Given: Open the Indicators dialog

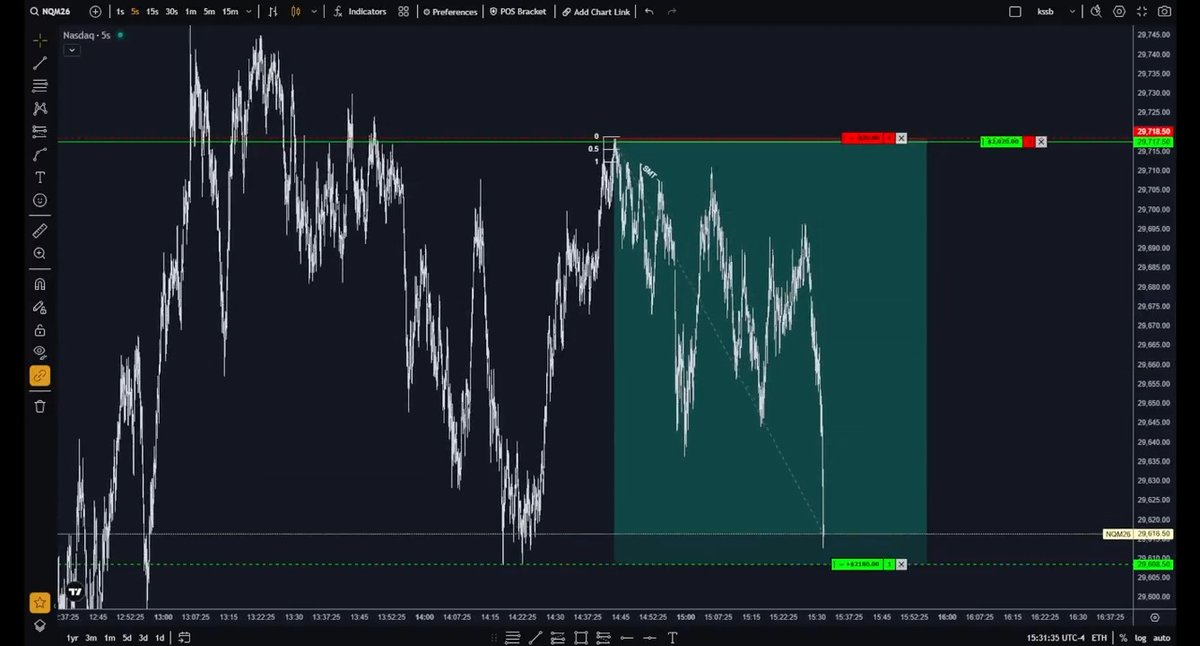Looking at the screenshot, I should point(360,12).
